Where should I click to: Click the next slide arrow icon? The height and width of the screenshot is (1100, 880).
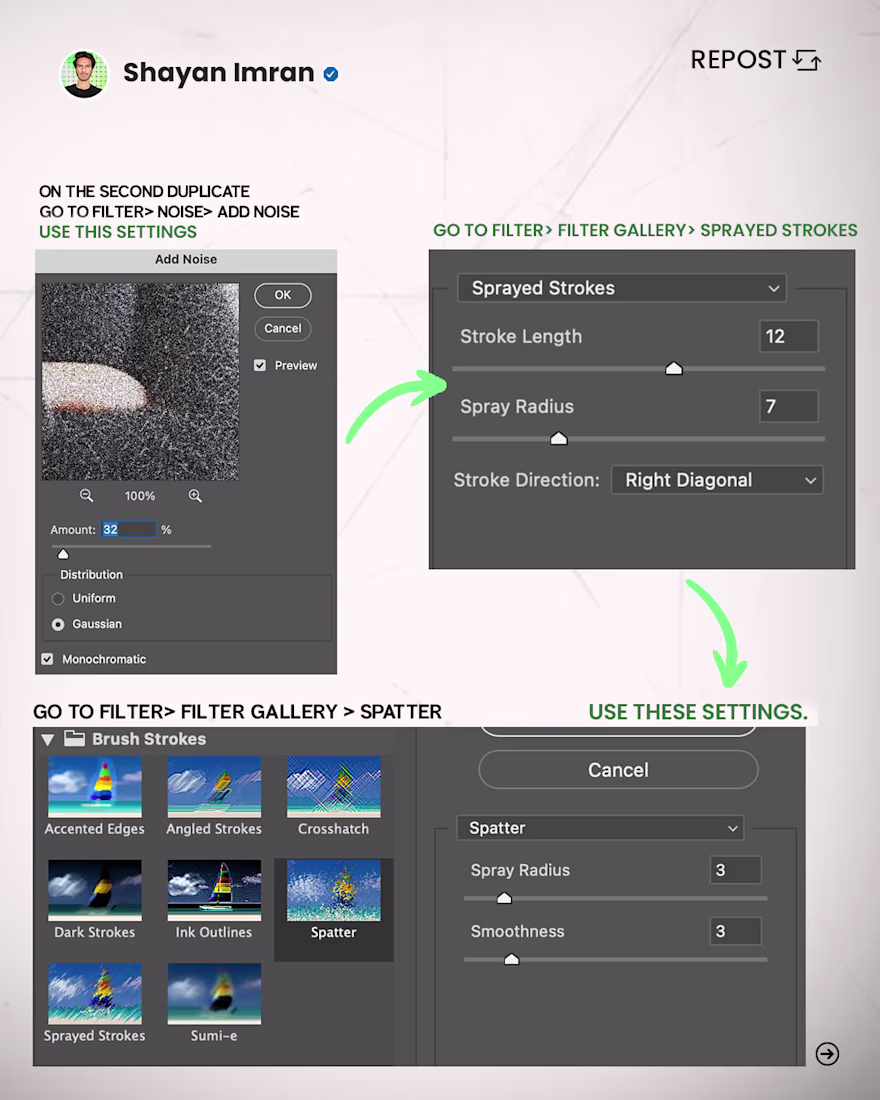tap(827, 1054)
